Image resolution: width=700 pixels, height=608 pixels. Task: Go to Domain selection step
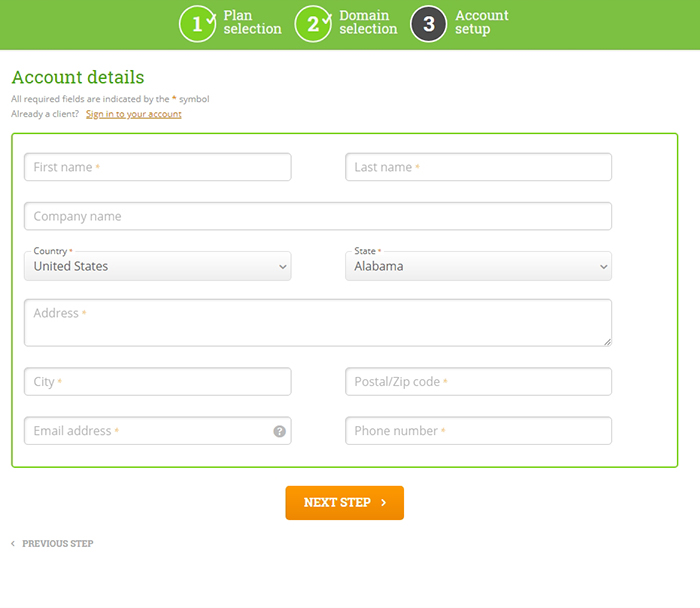(368, 22)
